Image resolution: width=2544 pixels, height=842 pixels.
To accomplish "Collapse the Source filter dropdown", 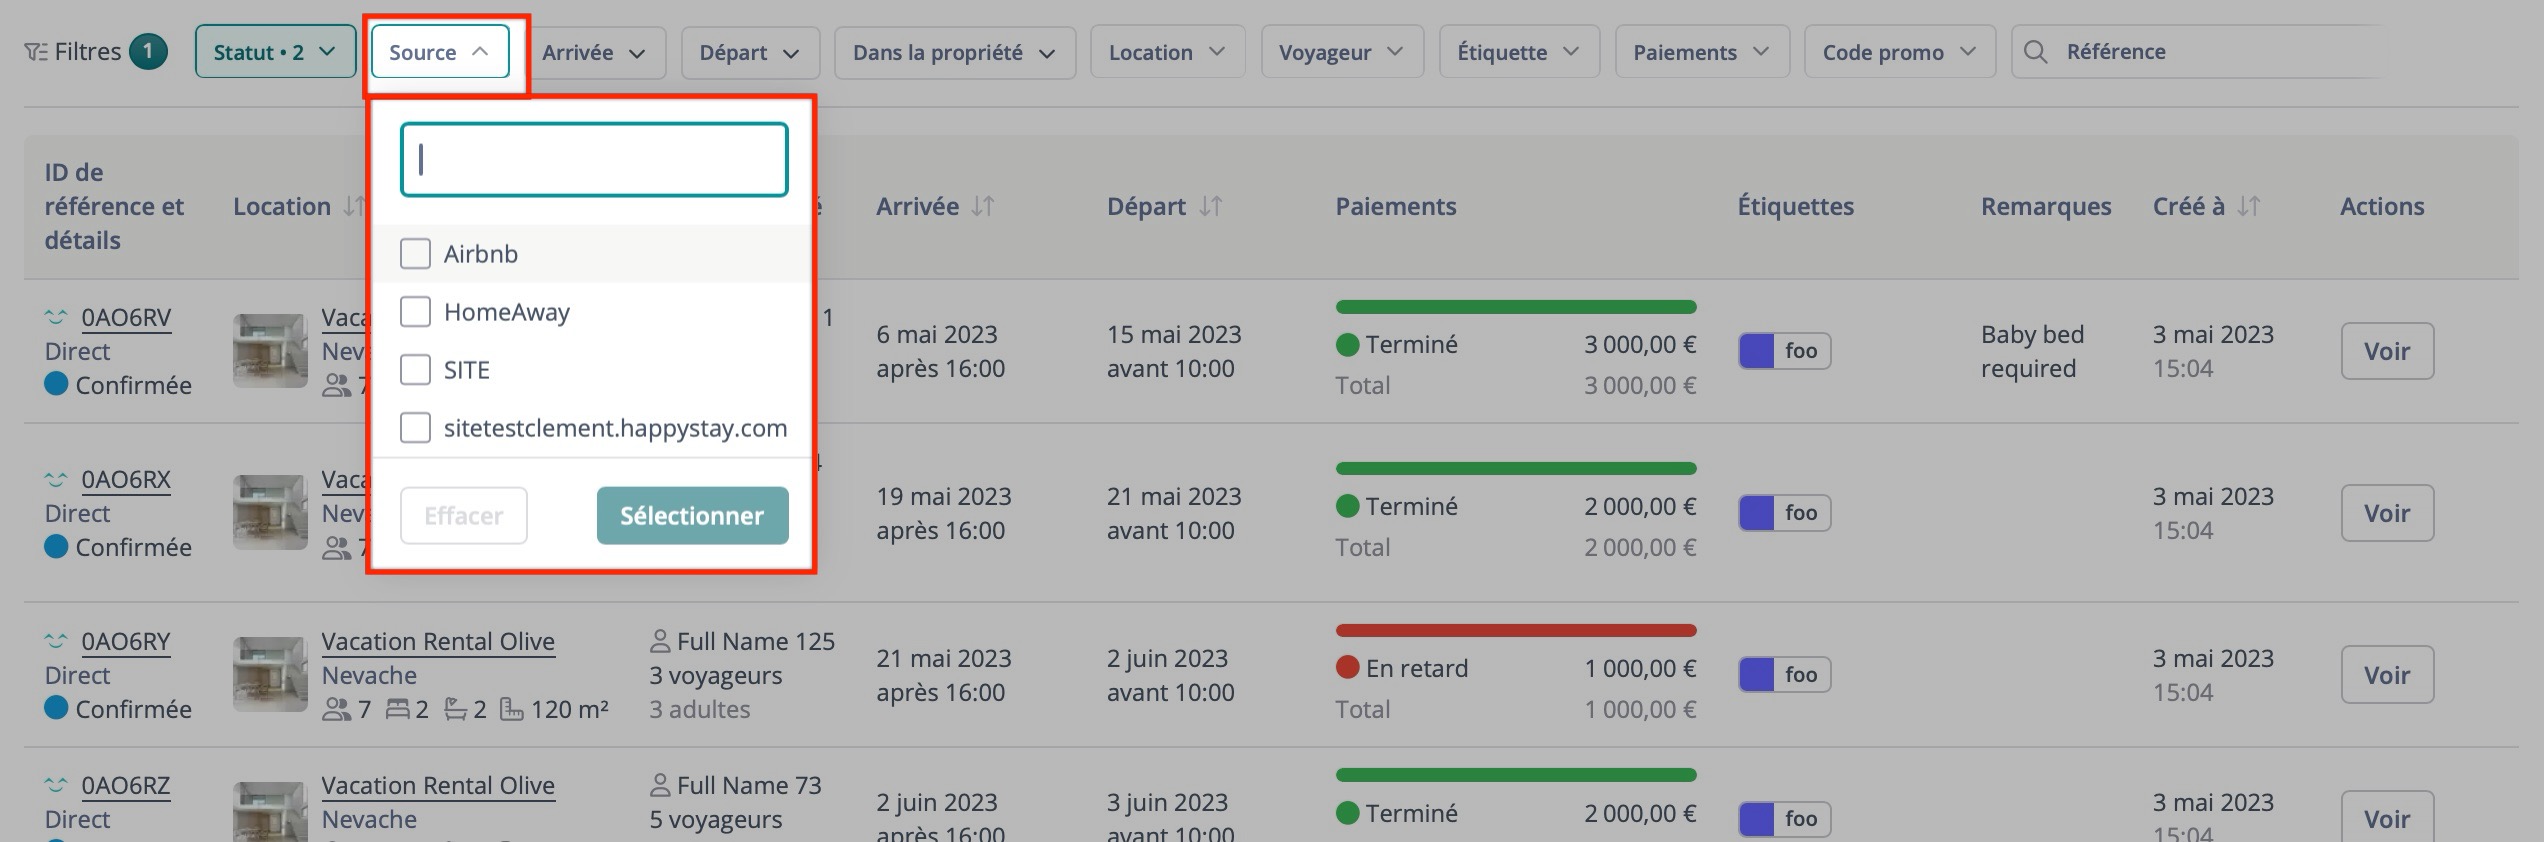I will (440, 51).
